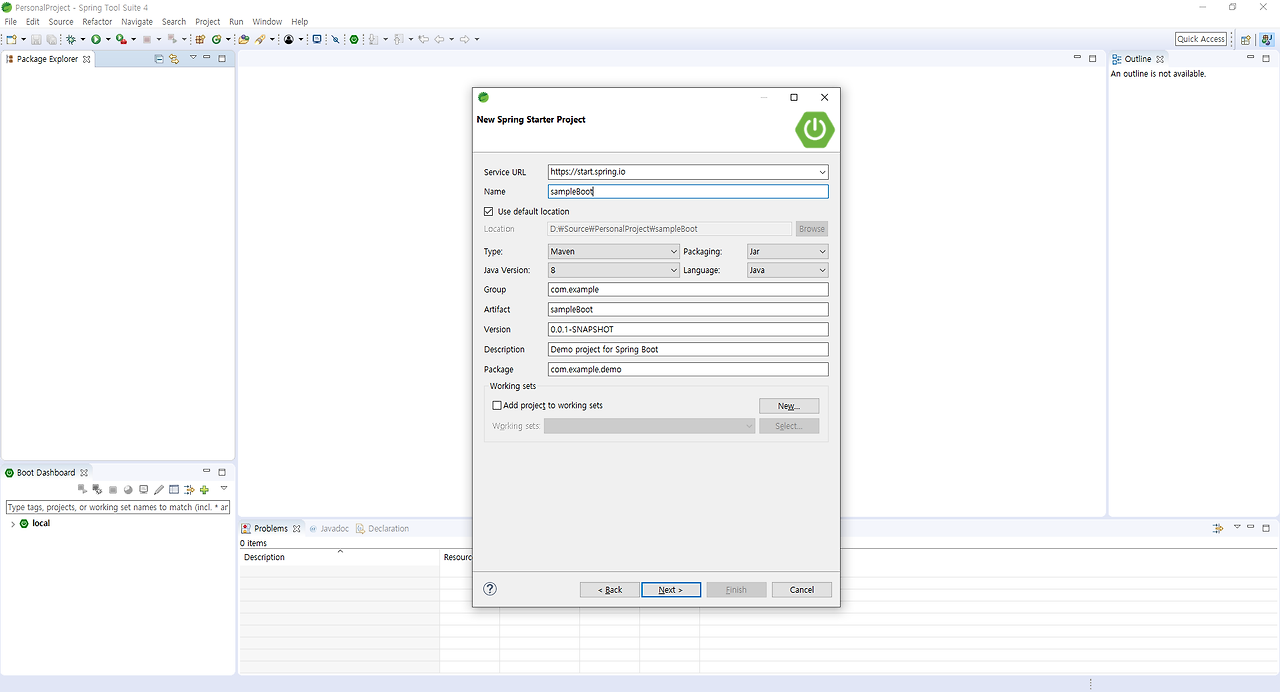Click the Debug bug icon in toolbar
Image resolution: width=1280 pixels, height=692 pixels.
(71, 39)
